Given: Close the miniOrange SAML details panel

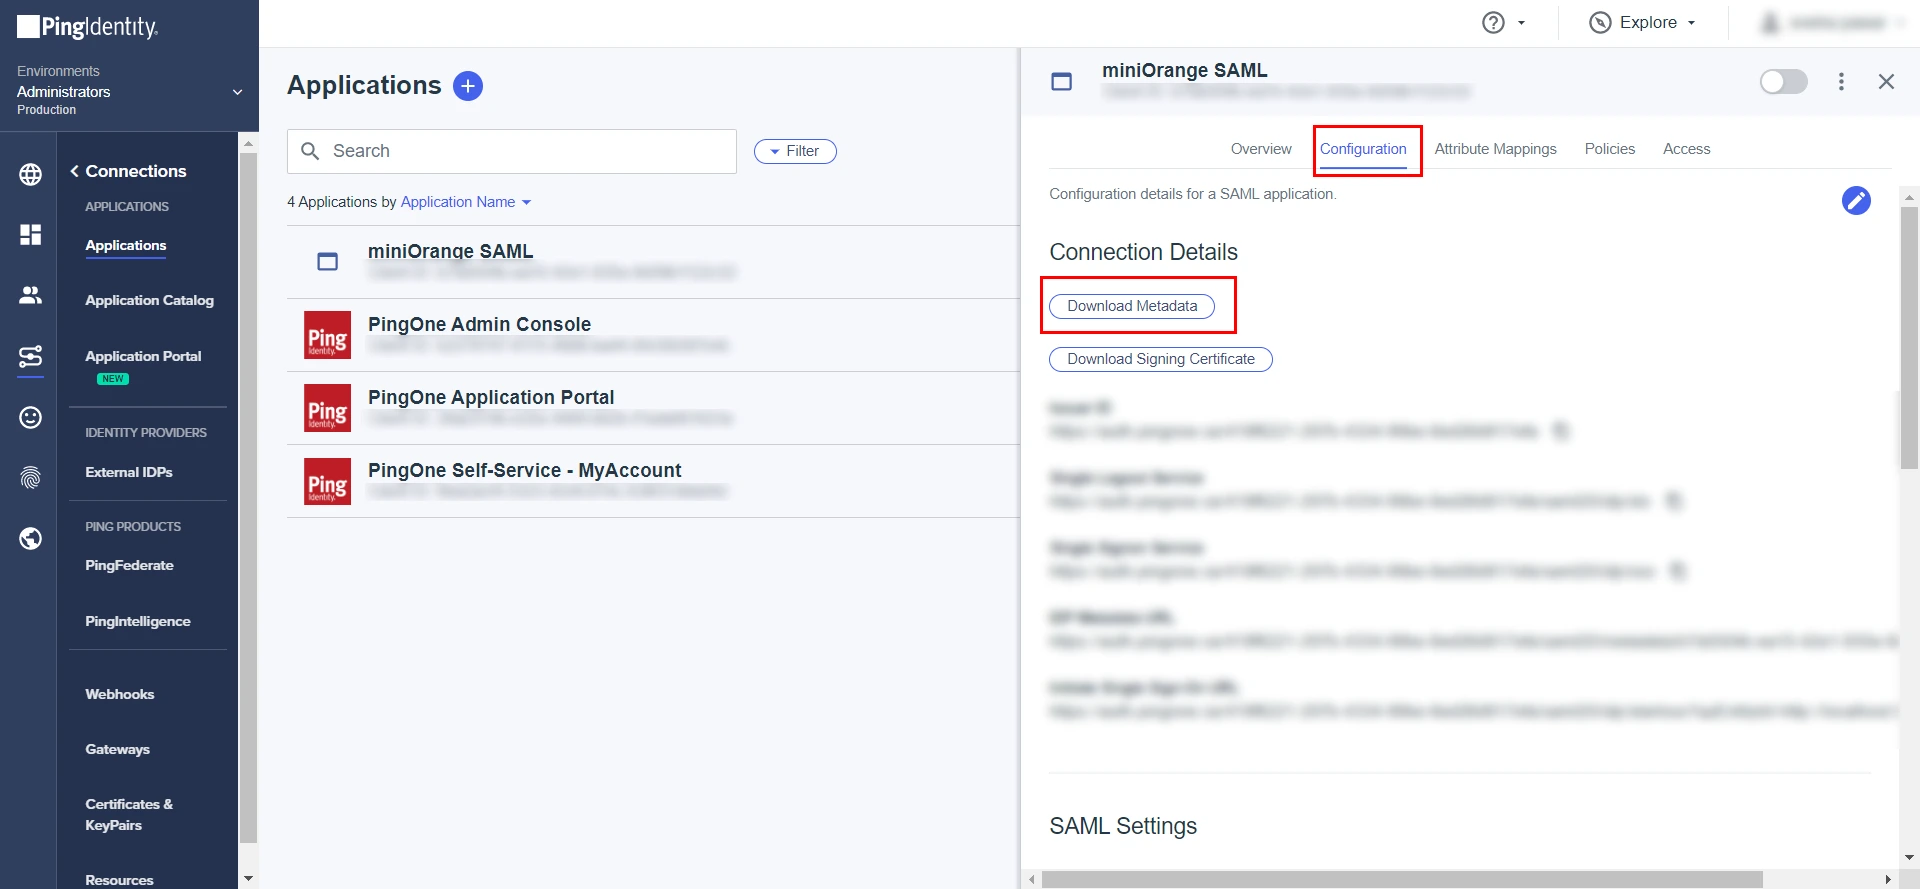Looking at the screenshot, I should [x=1886, y=82].
